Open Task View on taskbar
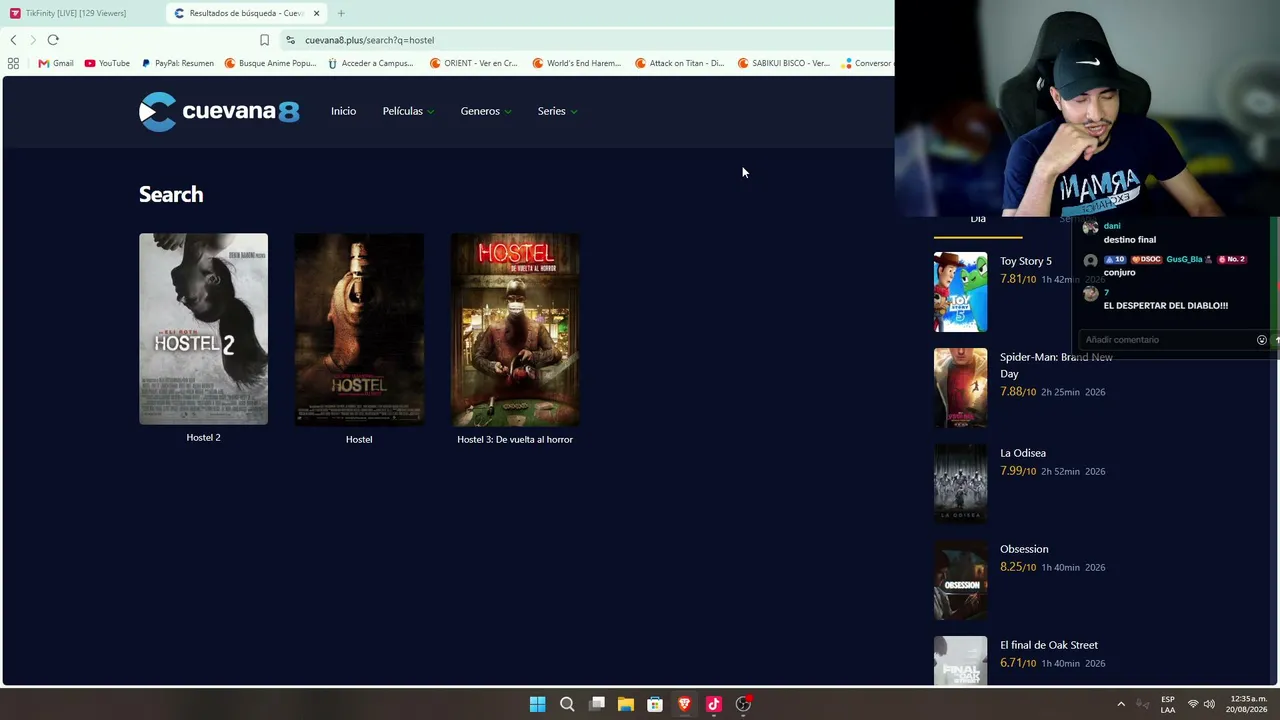The image size is (1280, 720). click(597, 704)
